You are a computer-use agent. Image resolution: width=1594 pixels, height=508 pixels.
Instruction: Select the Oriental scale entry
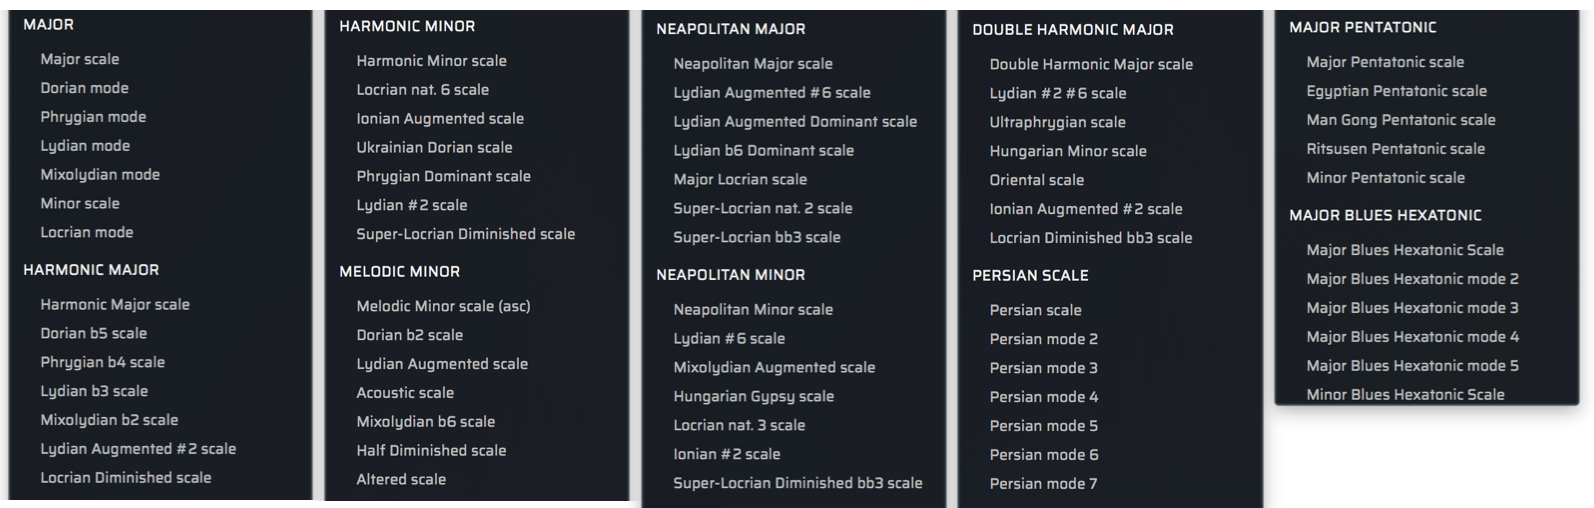(1036, 180)
